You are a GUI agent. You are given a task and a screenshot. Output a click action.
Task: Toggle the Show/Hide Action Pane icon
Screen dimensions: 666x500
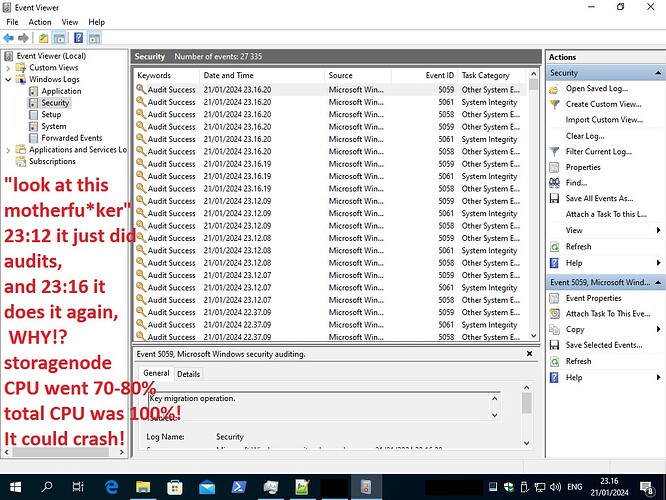point(94,38)
